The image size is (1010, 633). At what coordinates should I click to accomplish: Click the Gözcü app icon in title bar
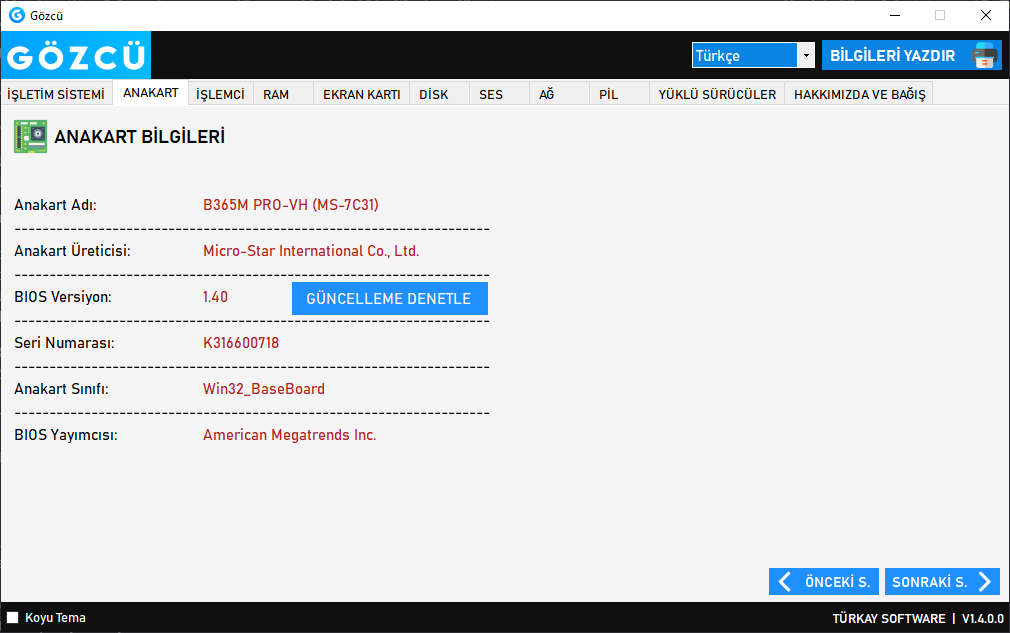tap(17, 15)
